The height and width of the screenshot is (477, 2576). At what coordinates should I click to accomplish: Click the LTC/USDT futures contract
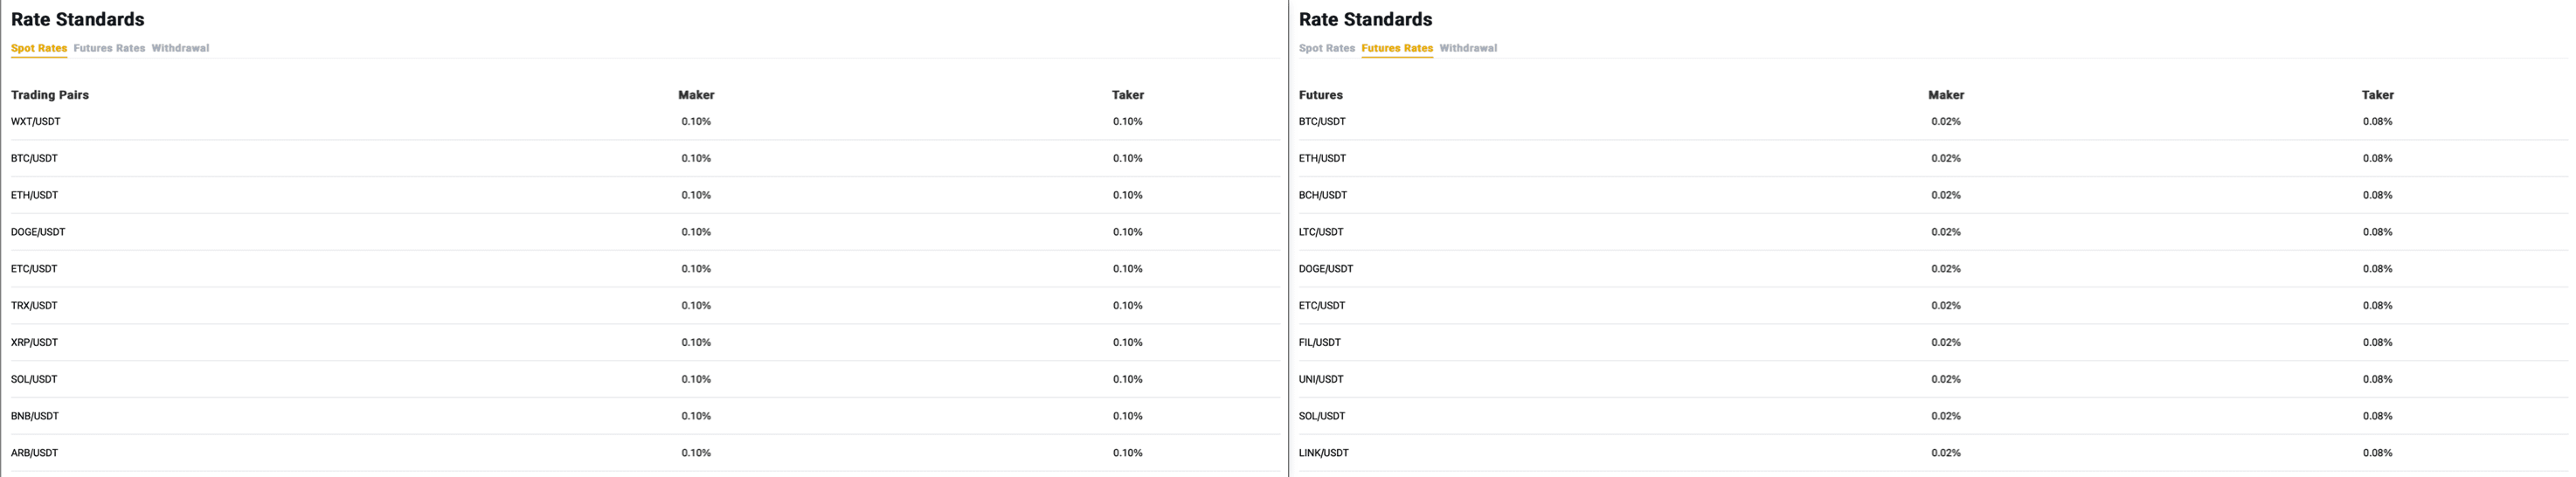point(1320,232)
